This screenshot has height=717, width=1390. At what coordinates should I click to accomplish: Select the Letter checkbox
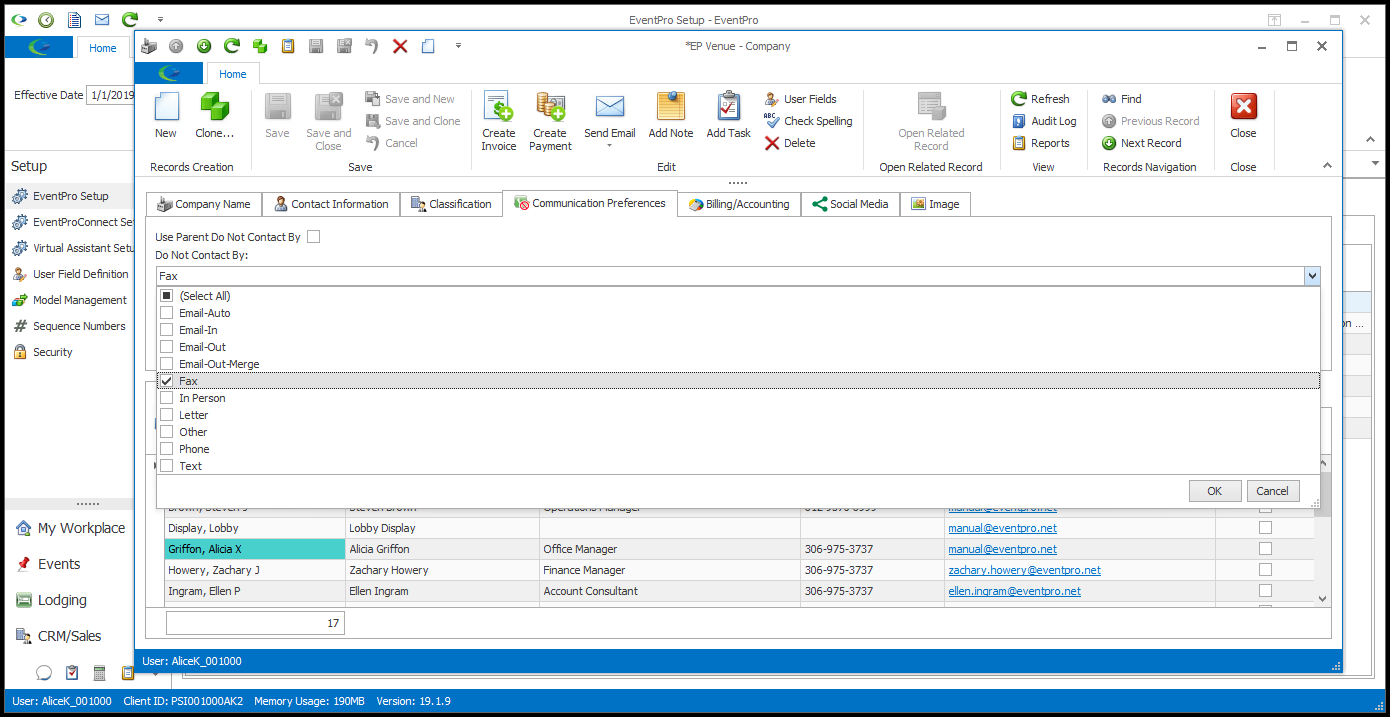[167, 415]
